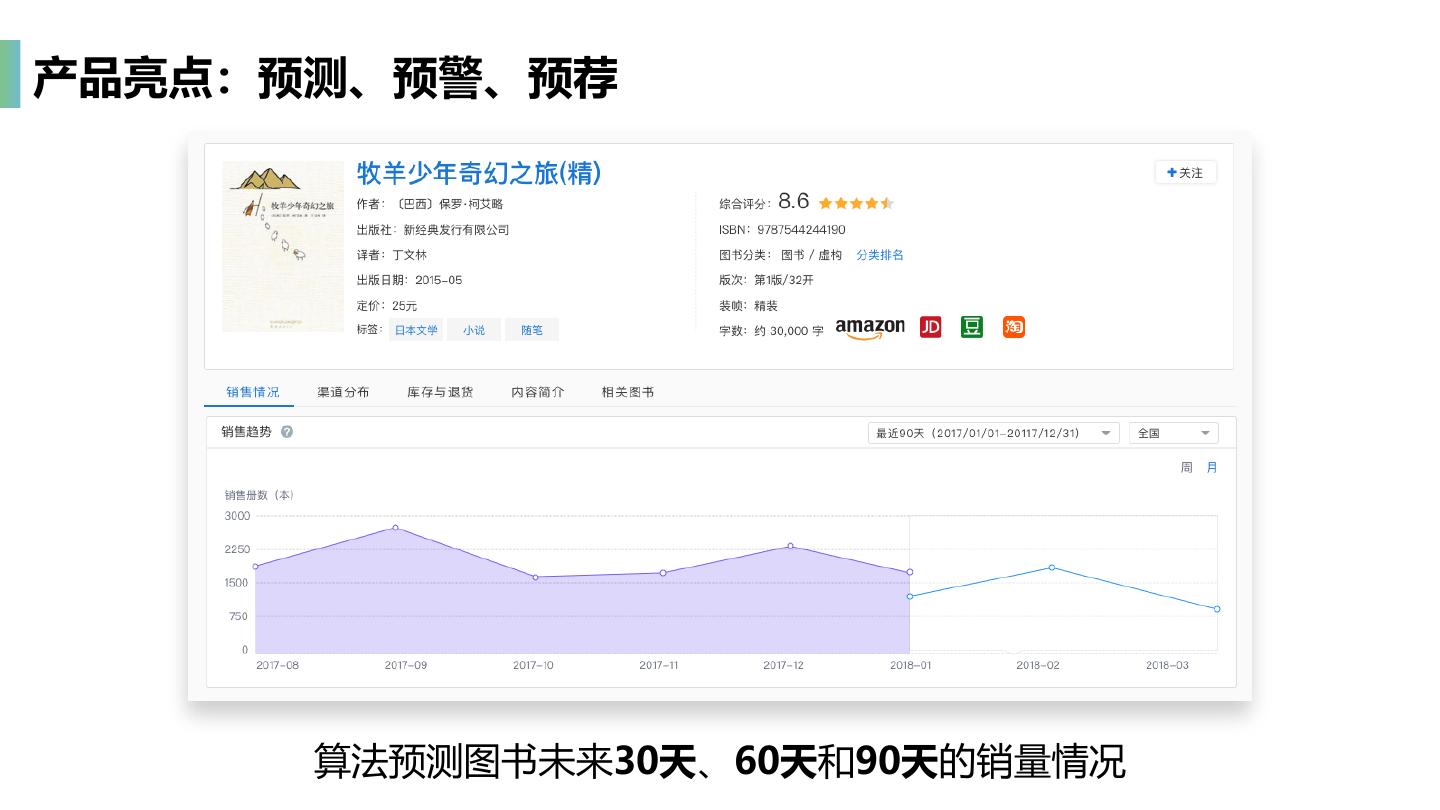
Task: Select the 销售情况 tab
Action: click(x=252, y=392)
